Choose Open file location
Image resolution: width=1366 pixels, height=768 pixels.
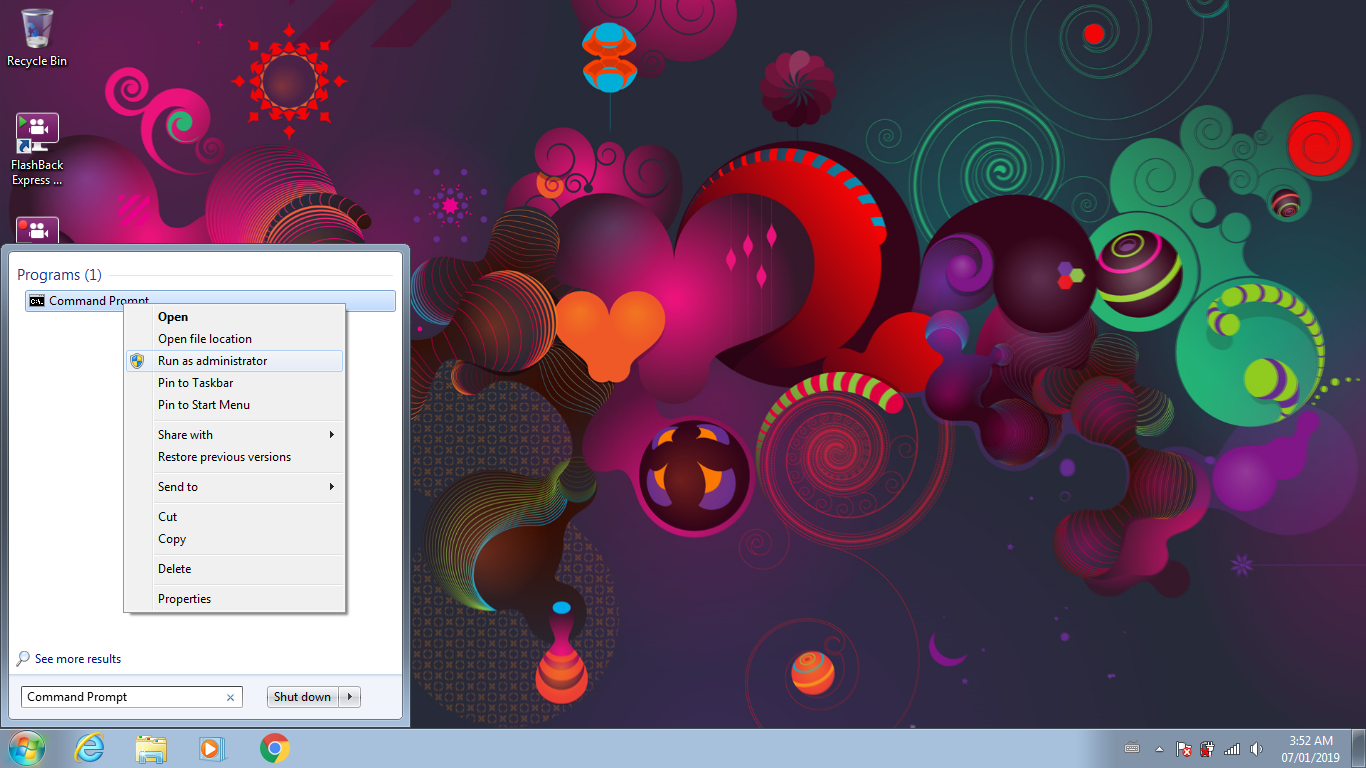click(x=235, y=339)
